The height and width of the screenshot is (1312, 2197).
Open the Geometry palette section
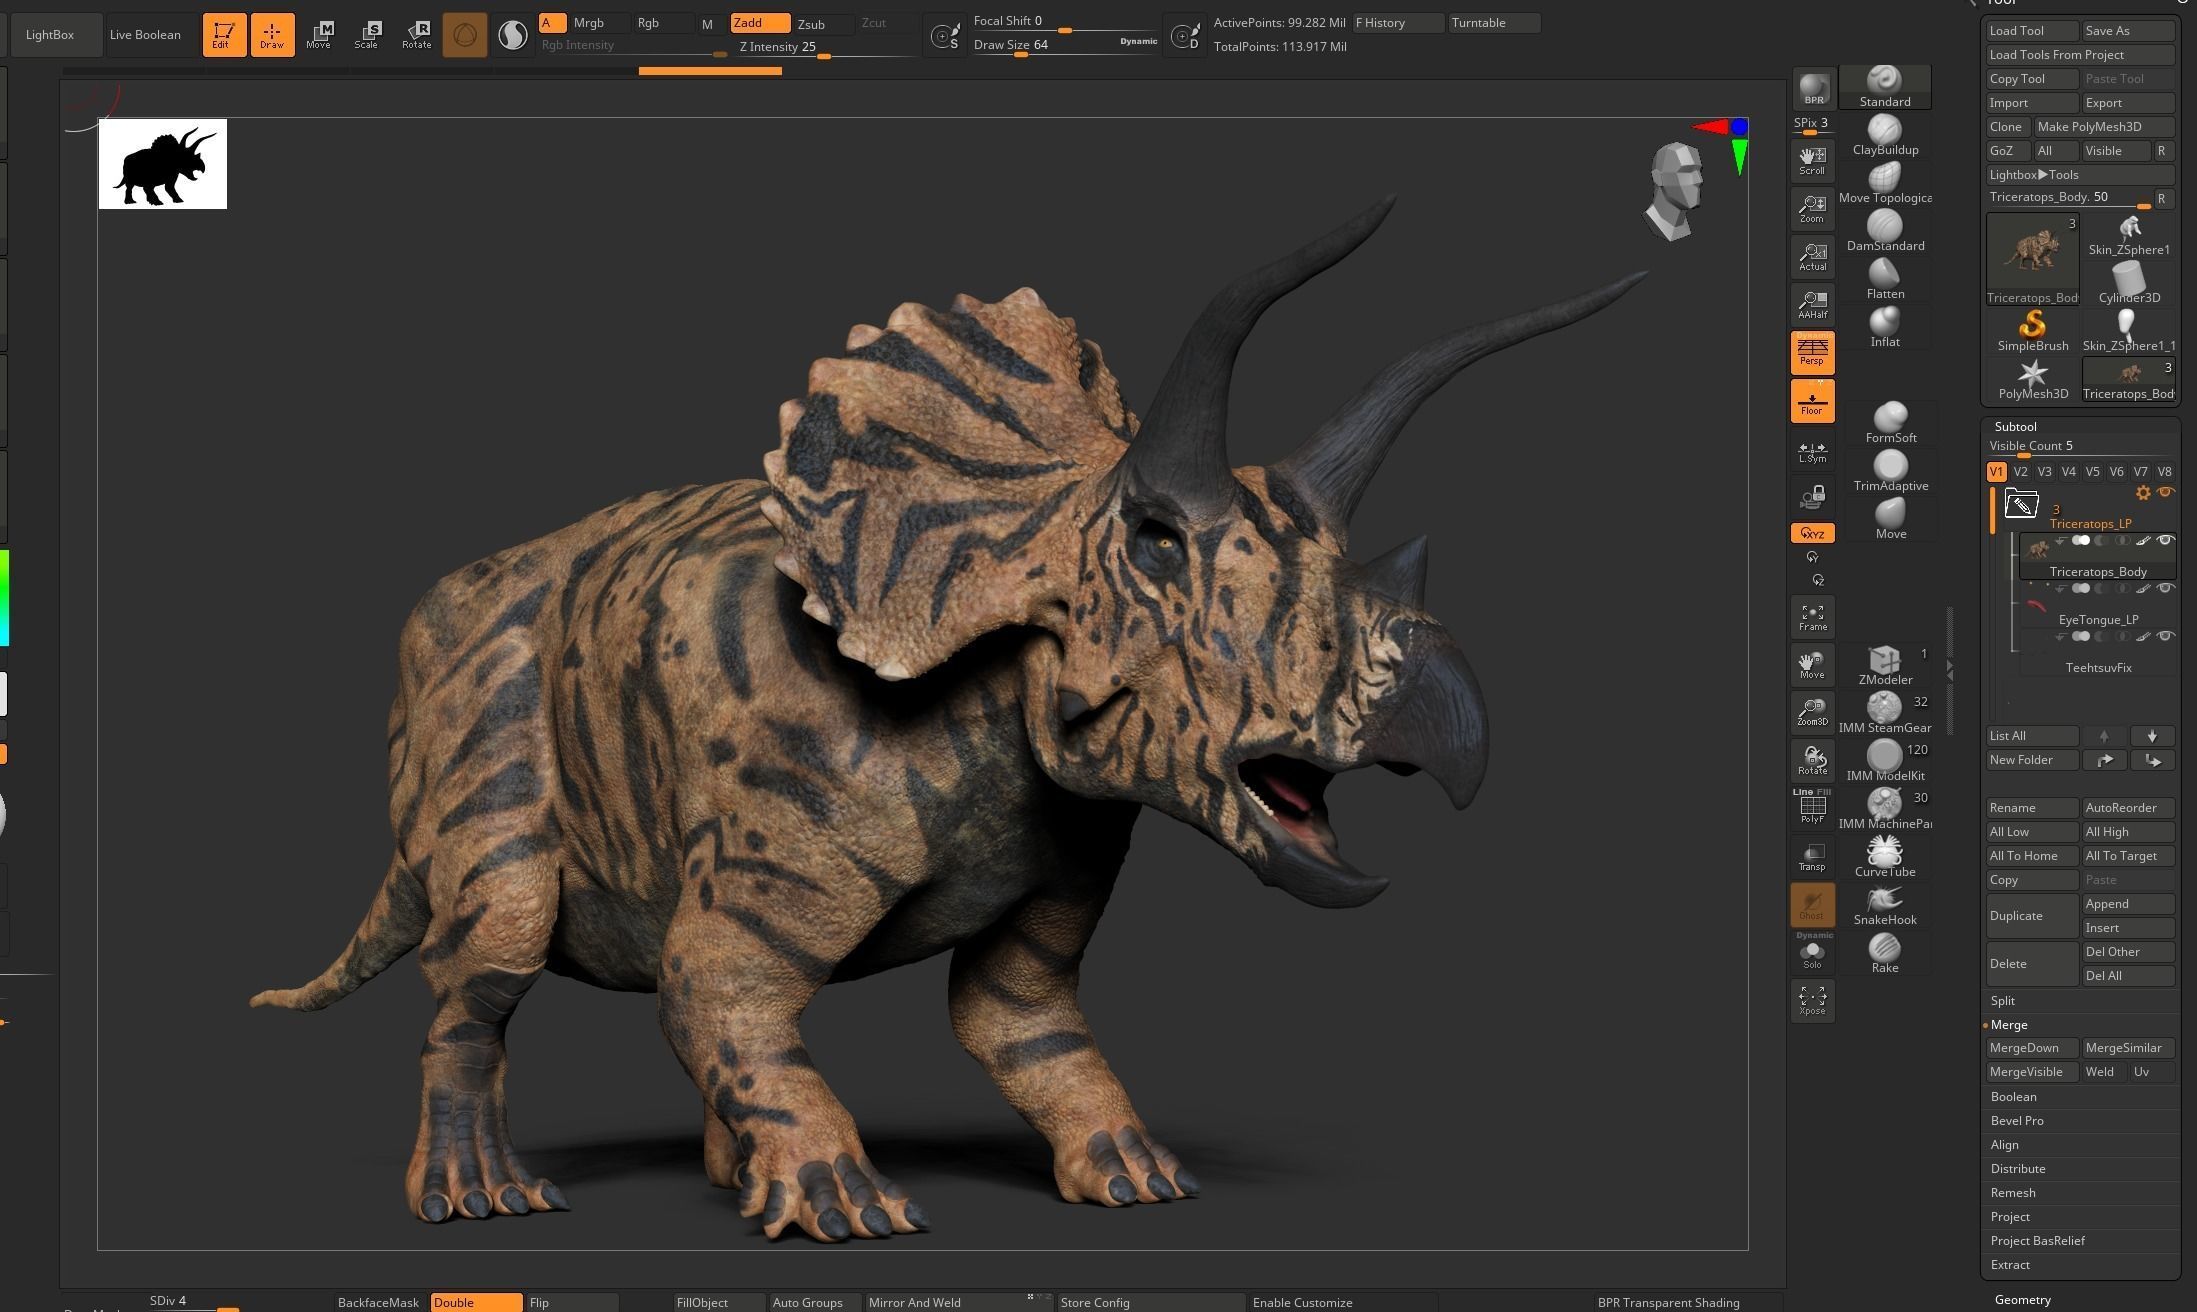(x=2023, y=1300)
